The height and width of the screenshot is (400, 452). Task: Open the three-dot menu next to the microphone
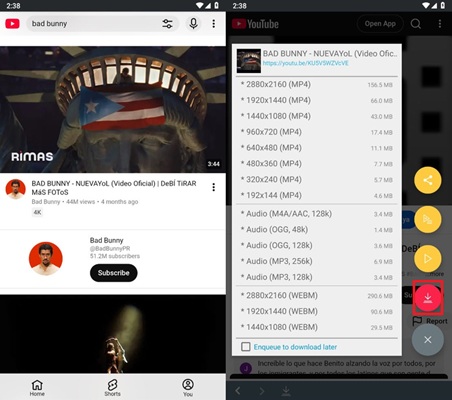tap(214, 24)
